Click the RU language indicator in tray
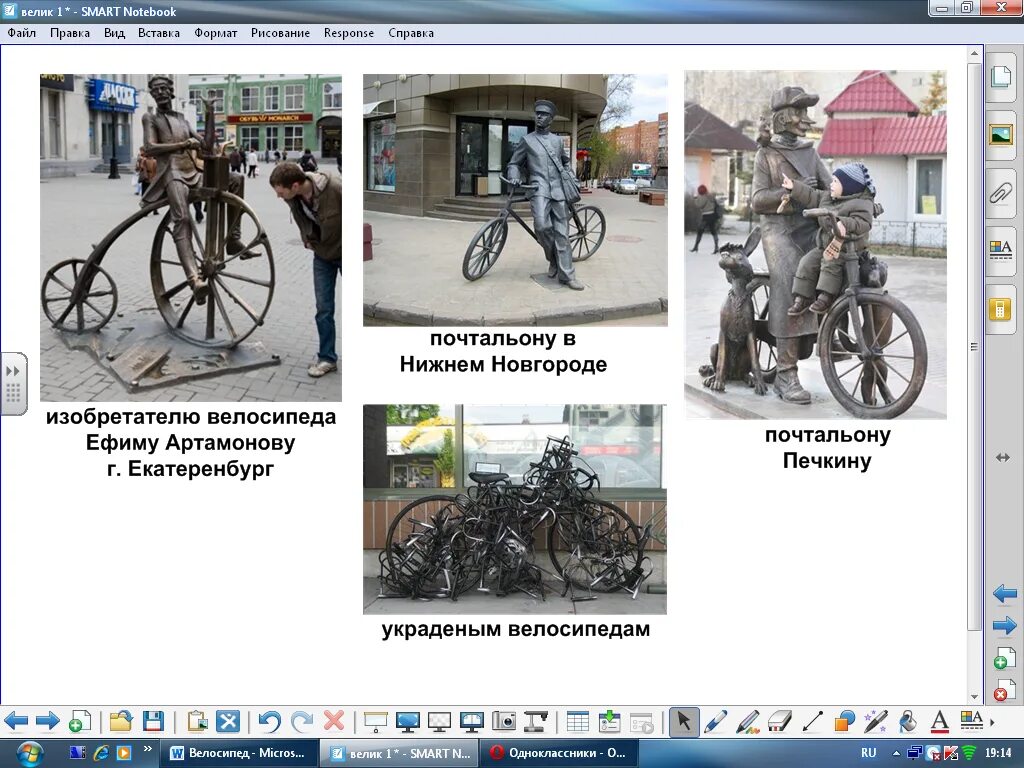1024x768 pixels. click(869, 753)
